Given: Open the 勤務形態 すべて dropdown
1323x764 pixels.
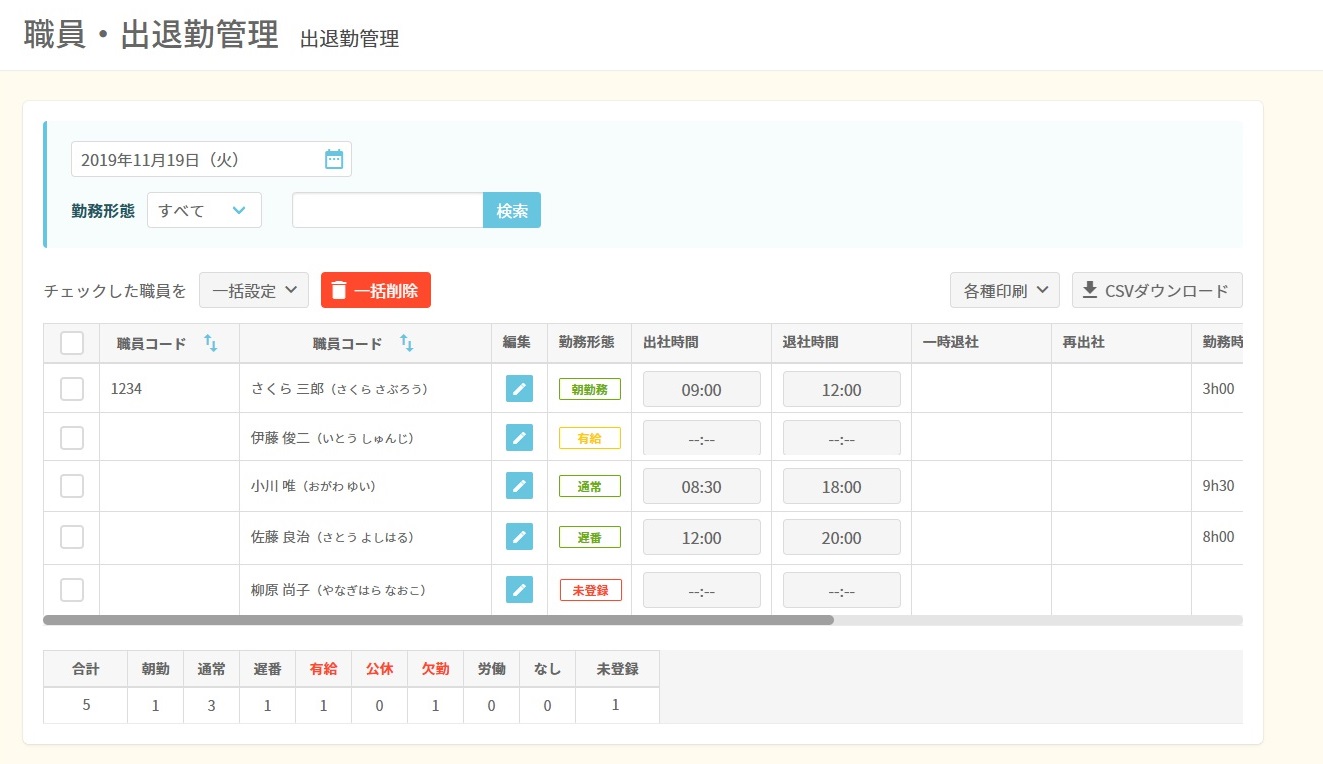Looking at the screenshot, I should [x=204, y=210].
